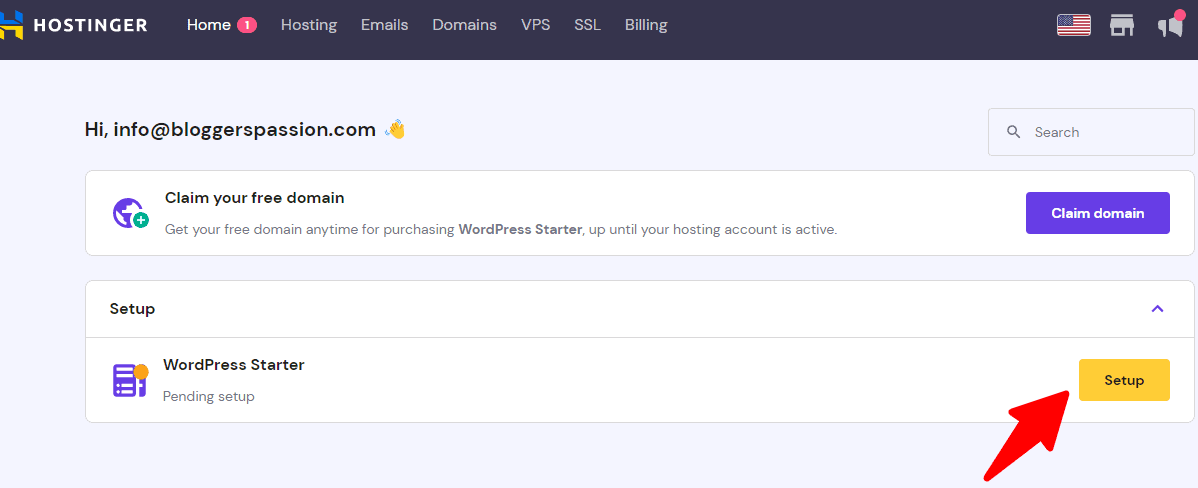Open the Billing page

[646, 25]
